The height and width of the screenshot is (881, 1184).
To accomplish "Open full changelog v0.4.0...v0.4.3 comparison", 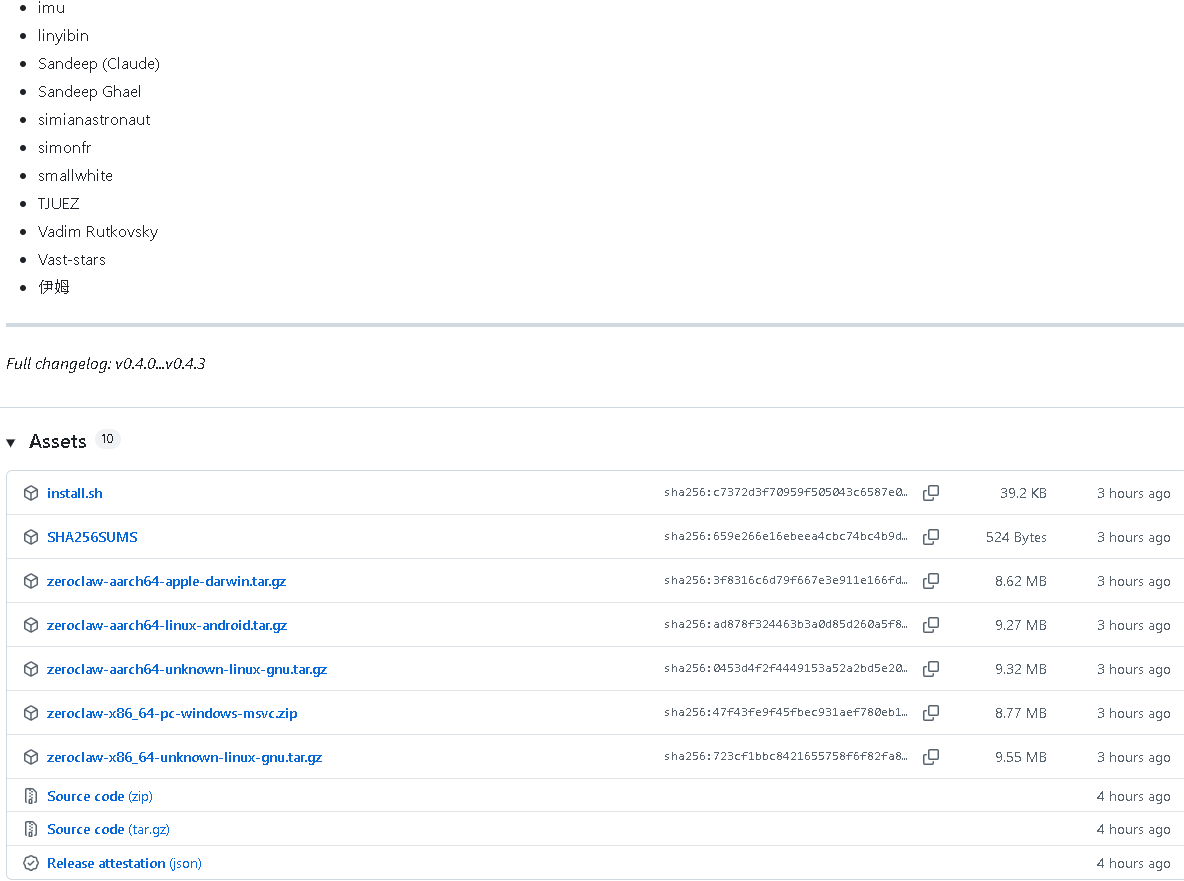I will click(x=160, y=364).
